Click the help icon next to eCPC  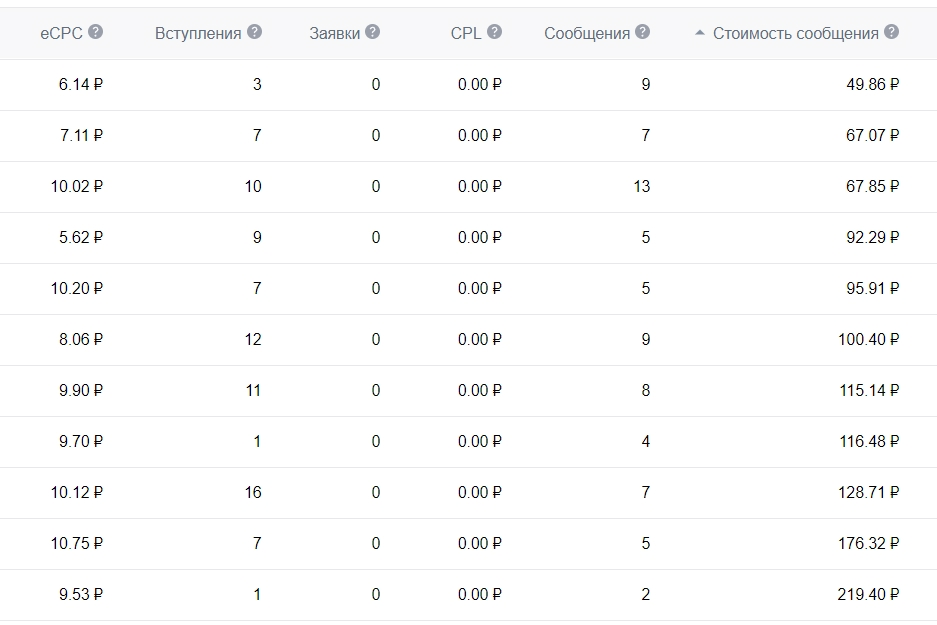pyautogui.click(x=96, y=32)
